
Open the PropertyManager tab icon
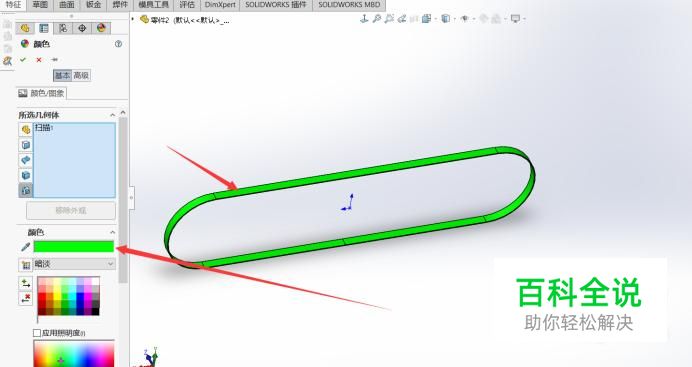click(44, 28)
